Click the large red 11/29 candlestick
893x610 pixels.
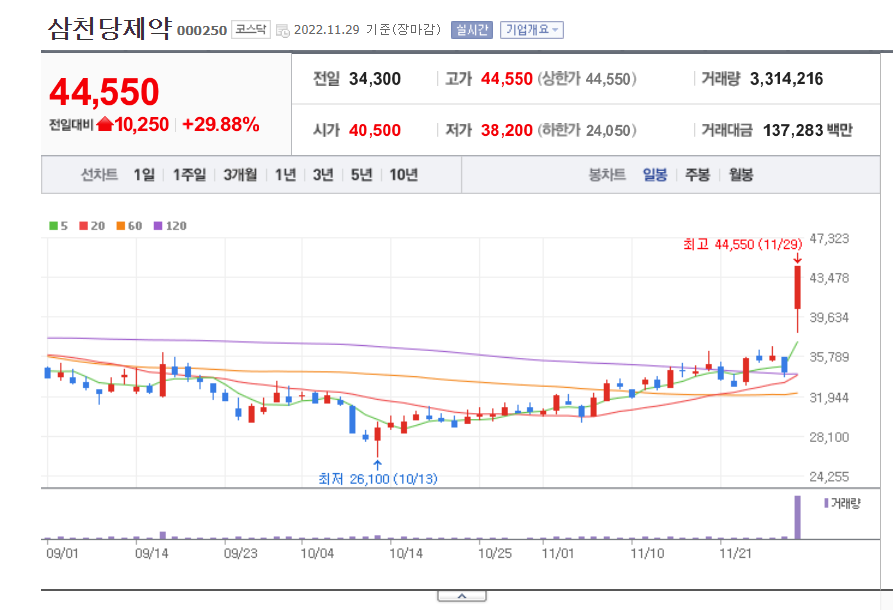(x=797, y=288)
